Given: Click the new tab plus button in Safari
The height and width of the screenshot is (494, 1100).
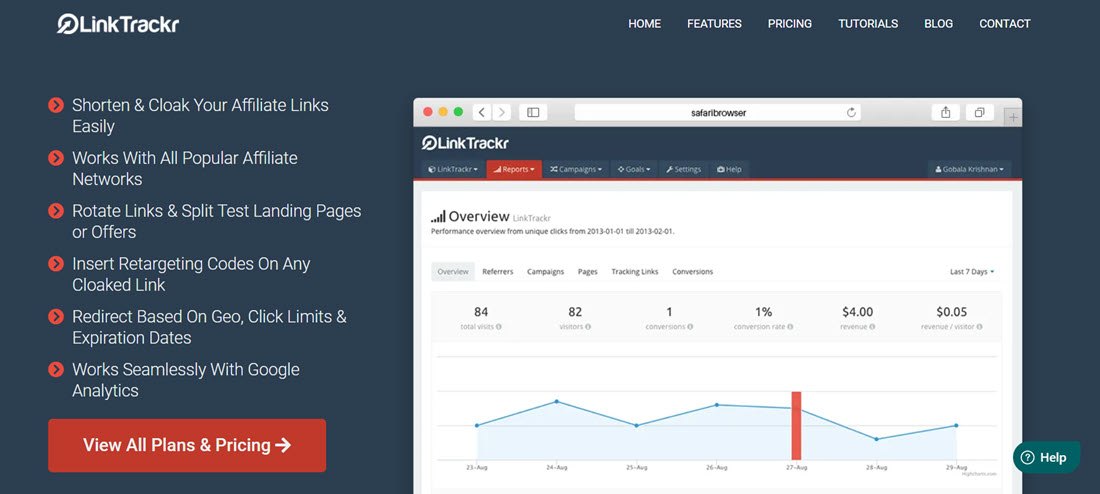Looking at the screenshot, I should pos(1013,118).
